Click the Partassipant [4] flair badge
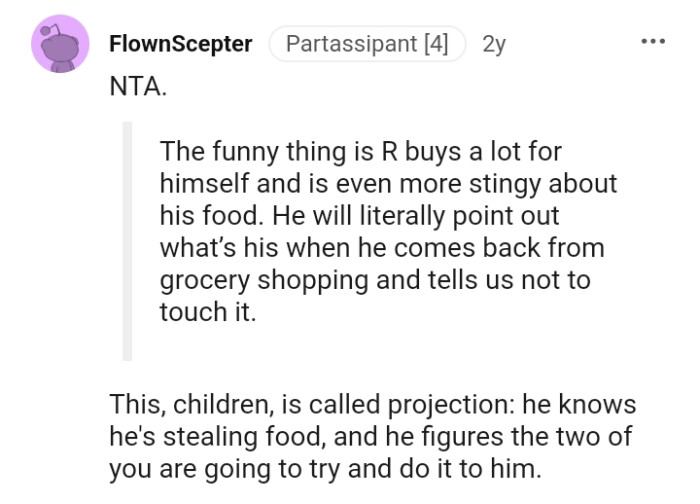 coord(367,44)
